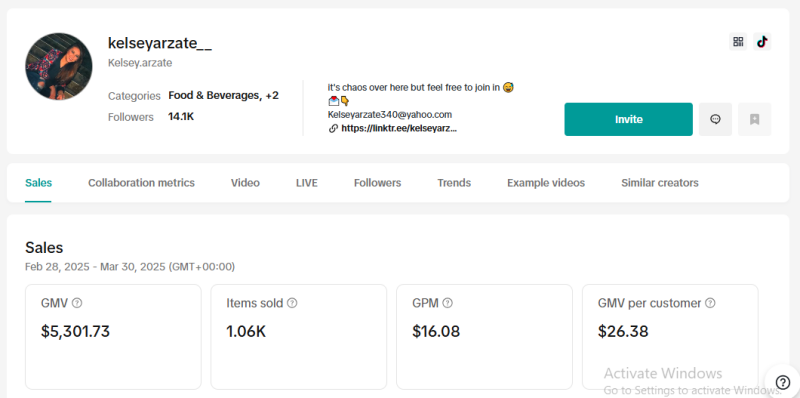Open the linktr.ee/kelseyarz link

(399, 129)
